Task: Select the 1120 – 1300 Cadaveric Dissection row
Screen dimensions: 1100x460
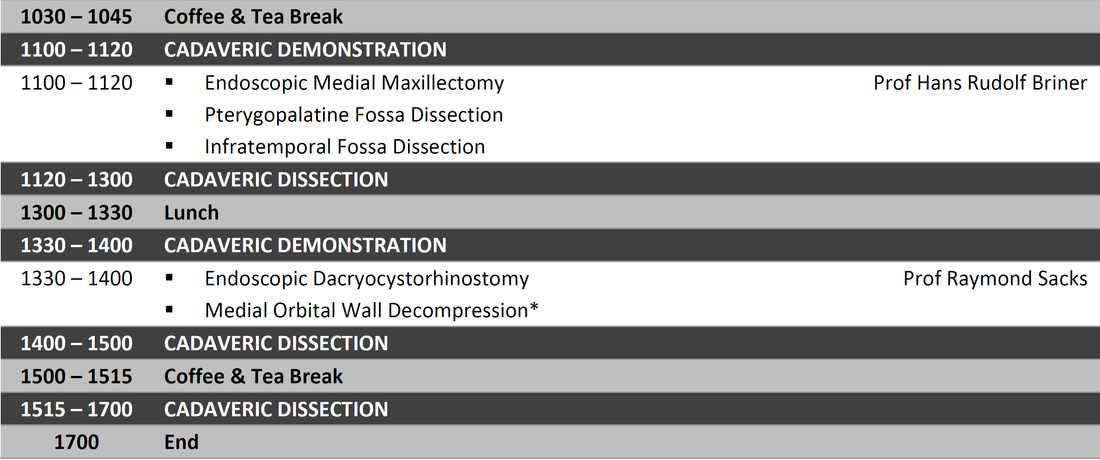Action: tap(550, 180)
